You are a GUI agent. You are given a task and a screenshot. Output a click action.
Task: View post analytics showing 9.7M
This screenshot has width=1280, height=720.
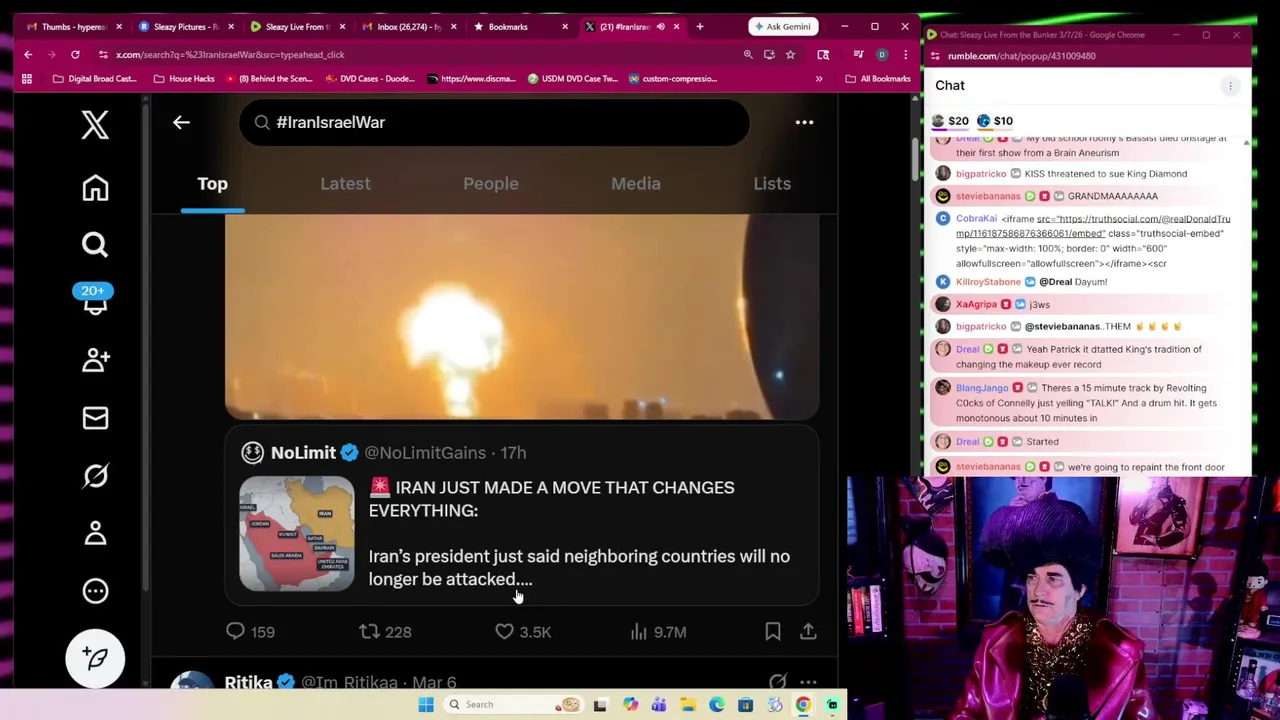coord(658,632)
